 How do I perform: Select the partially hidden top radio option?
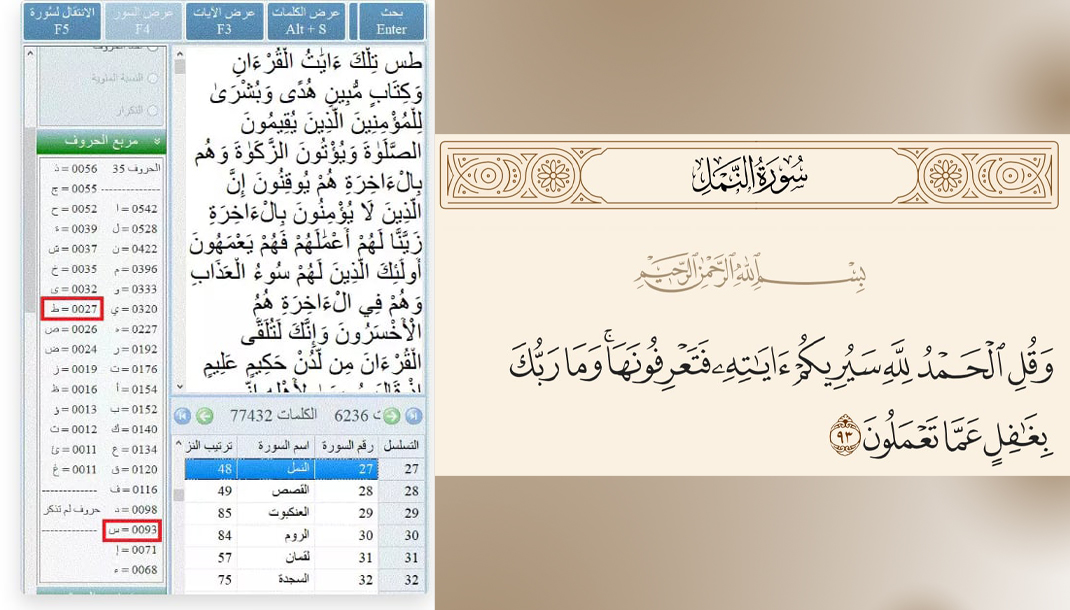click(x=153, y=47)
